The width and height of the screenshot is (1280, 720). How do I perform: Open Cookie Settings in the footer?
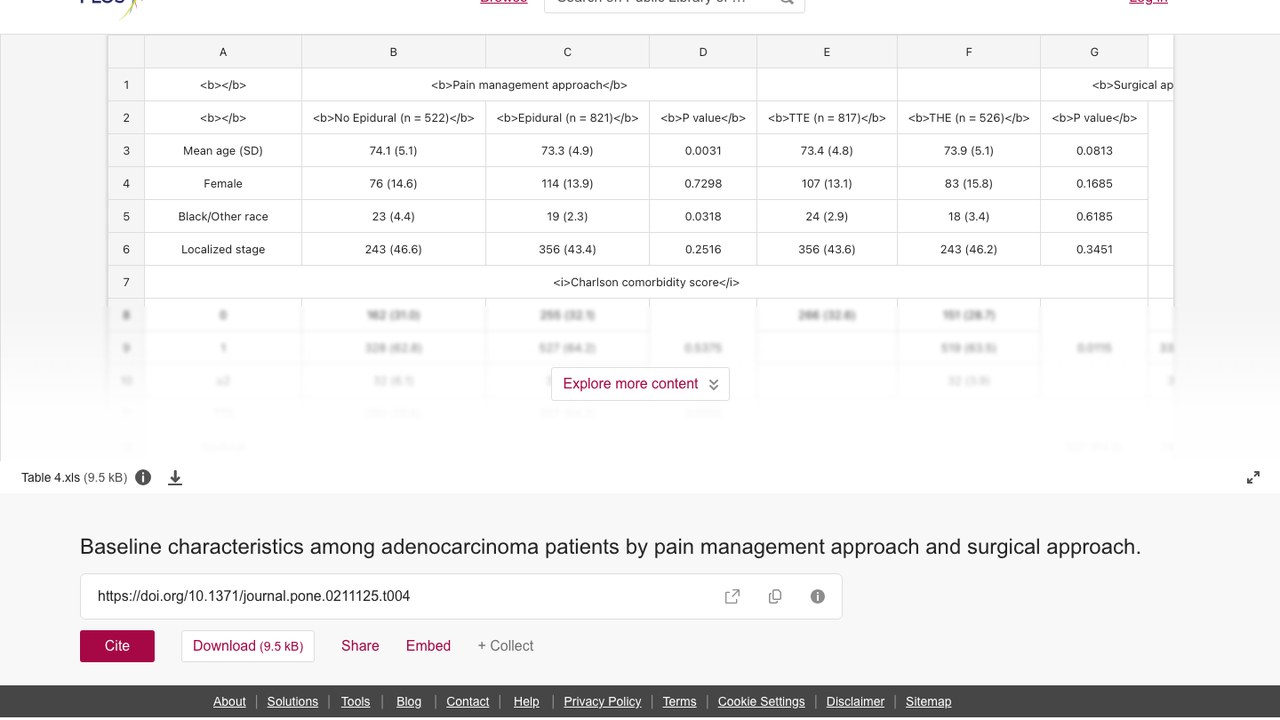[761, 701]
